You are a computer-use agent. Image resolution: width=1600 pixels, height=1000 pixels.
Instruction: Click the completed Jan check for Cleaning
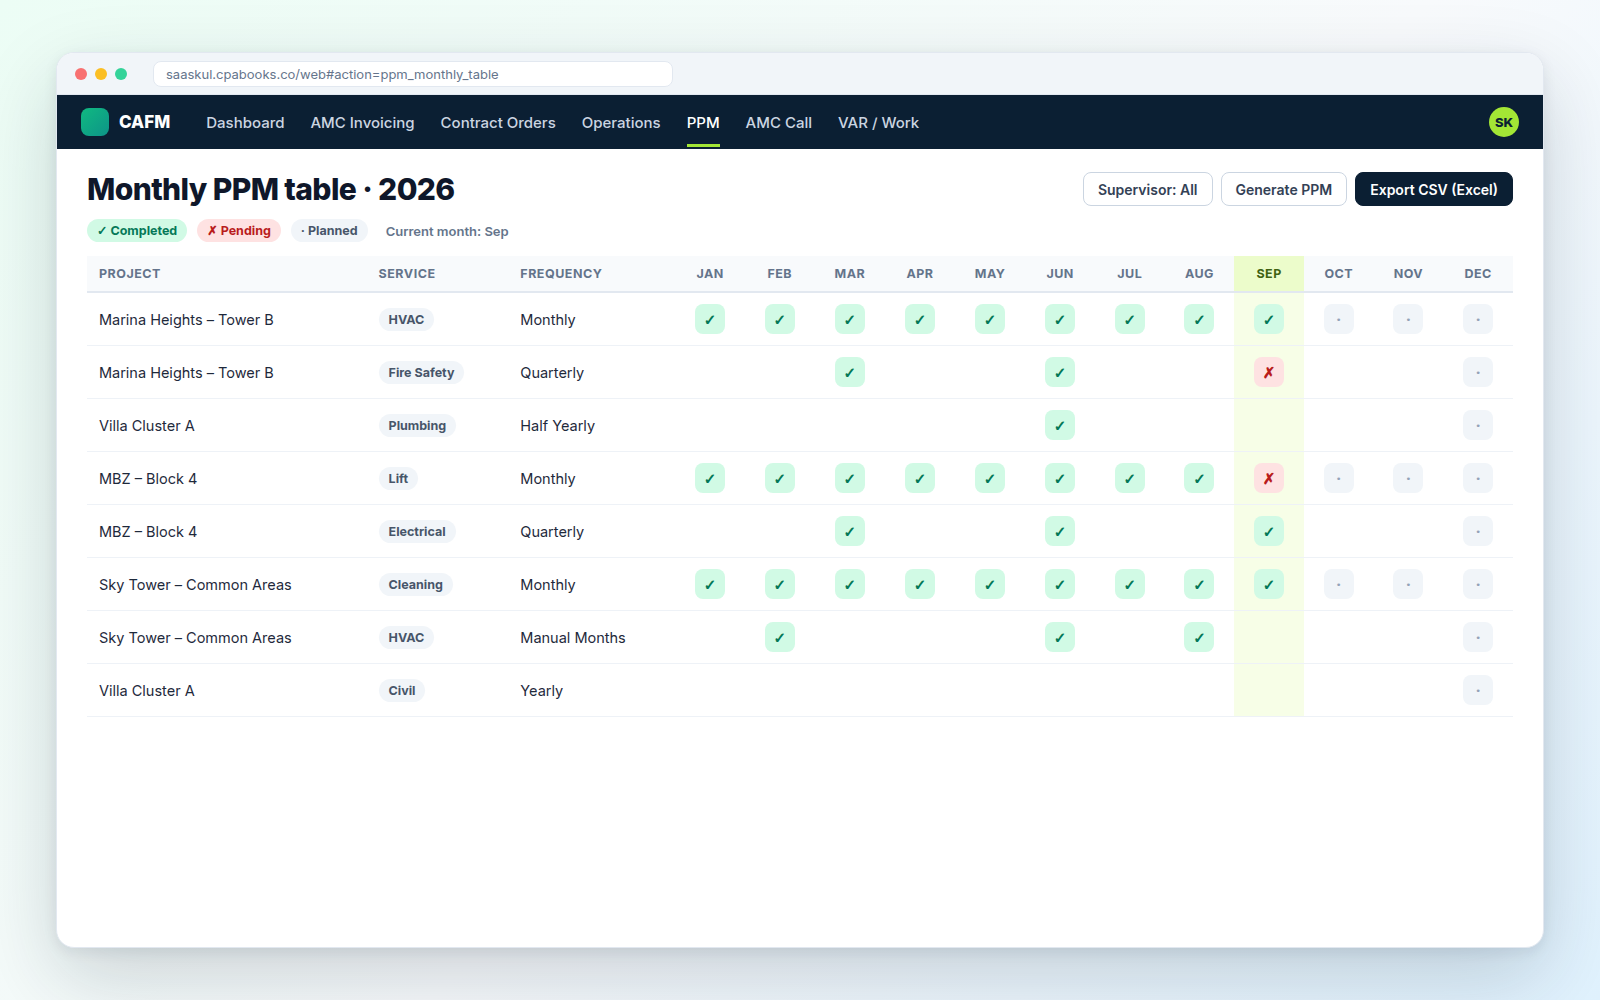coord(710,584)
